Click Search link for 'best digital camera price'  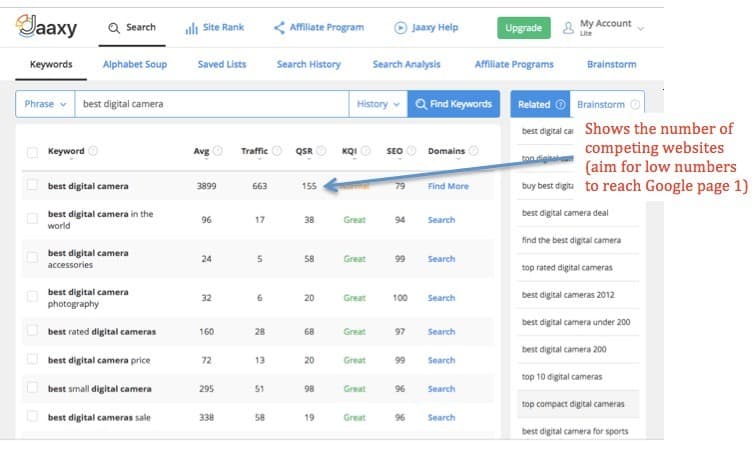click(441, 360)
